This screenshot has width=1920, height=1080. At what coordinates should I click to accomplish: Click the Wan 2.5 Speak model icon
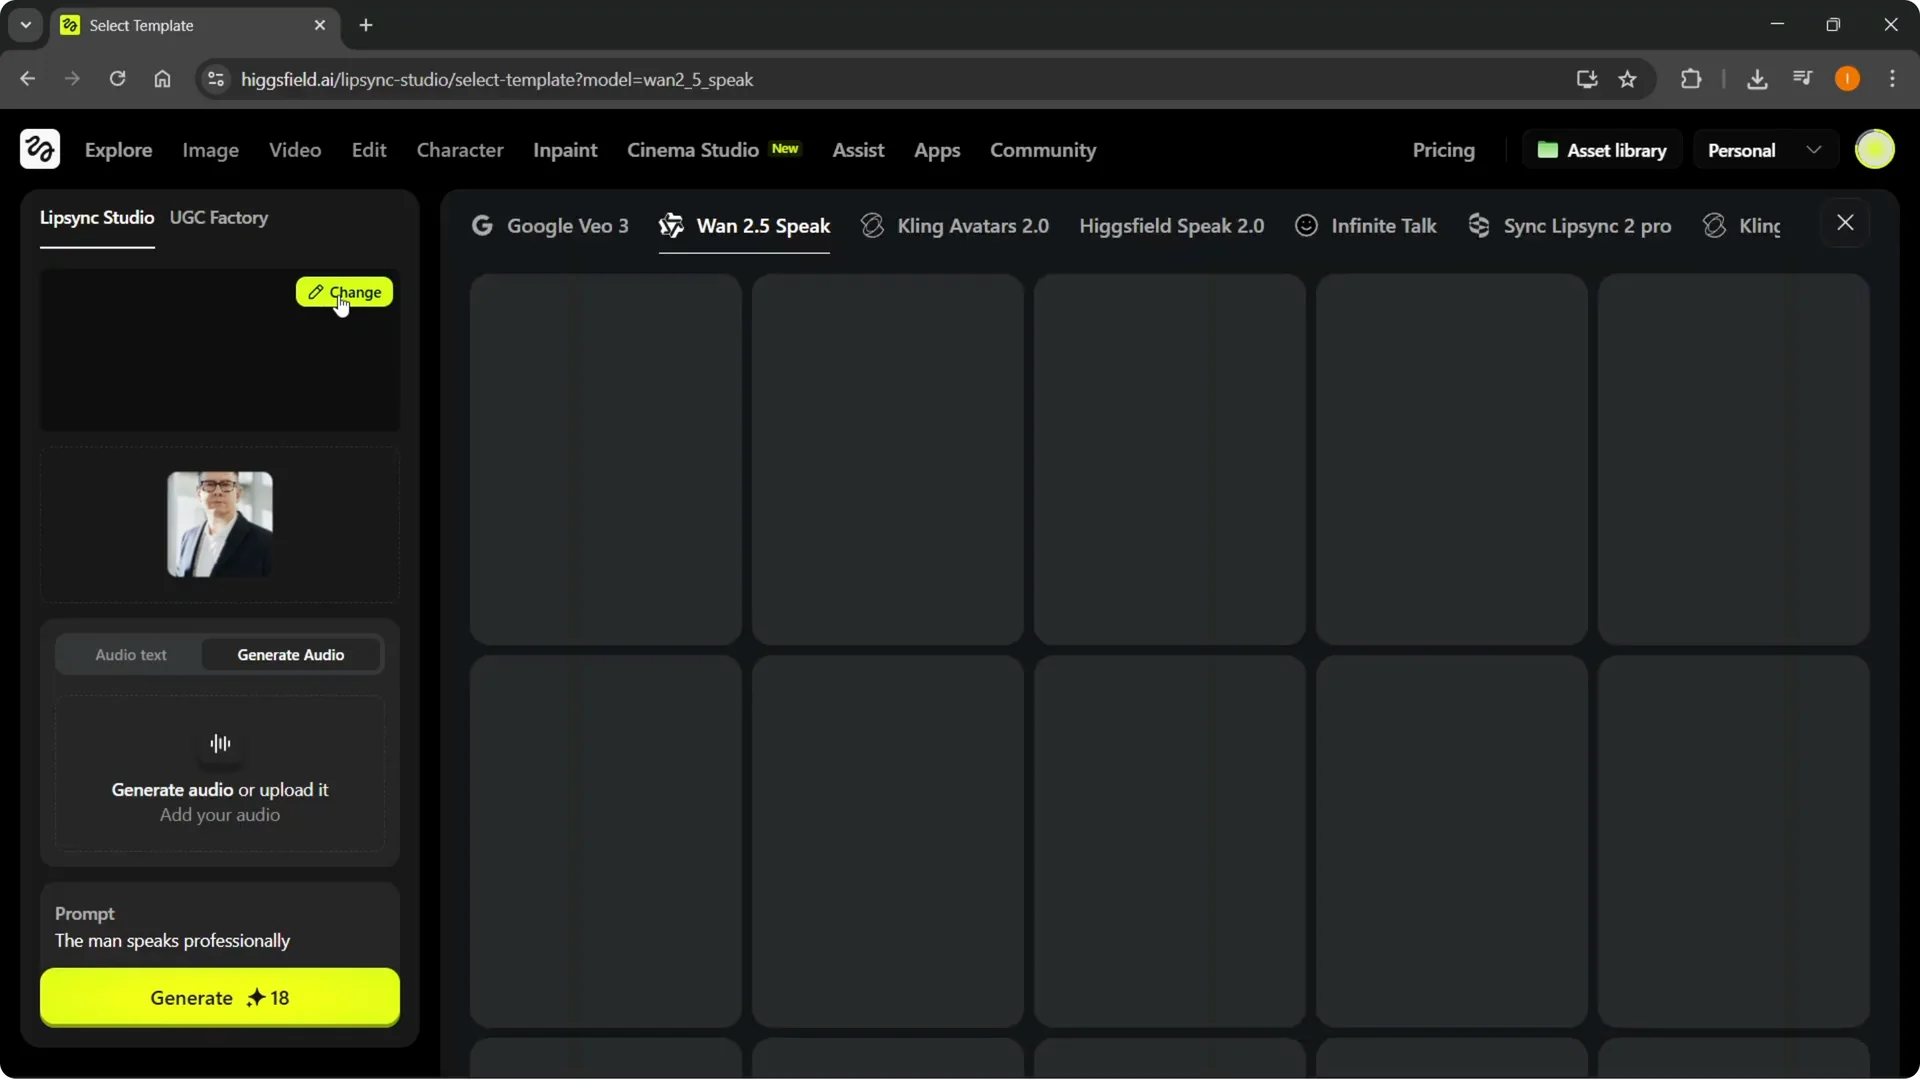tap(671, 226)
